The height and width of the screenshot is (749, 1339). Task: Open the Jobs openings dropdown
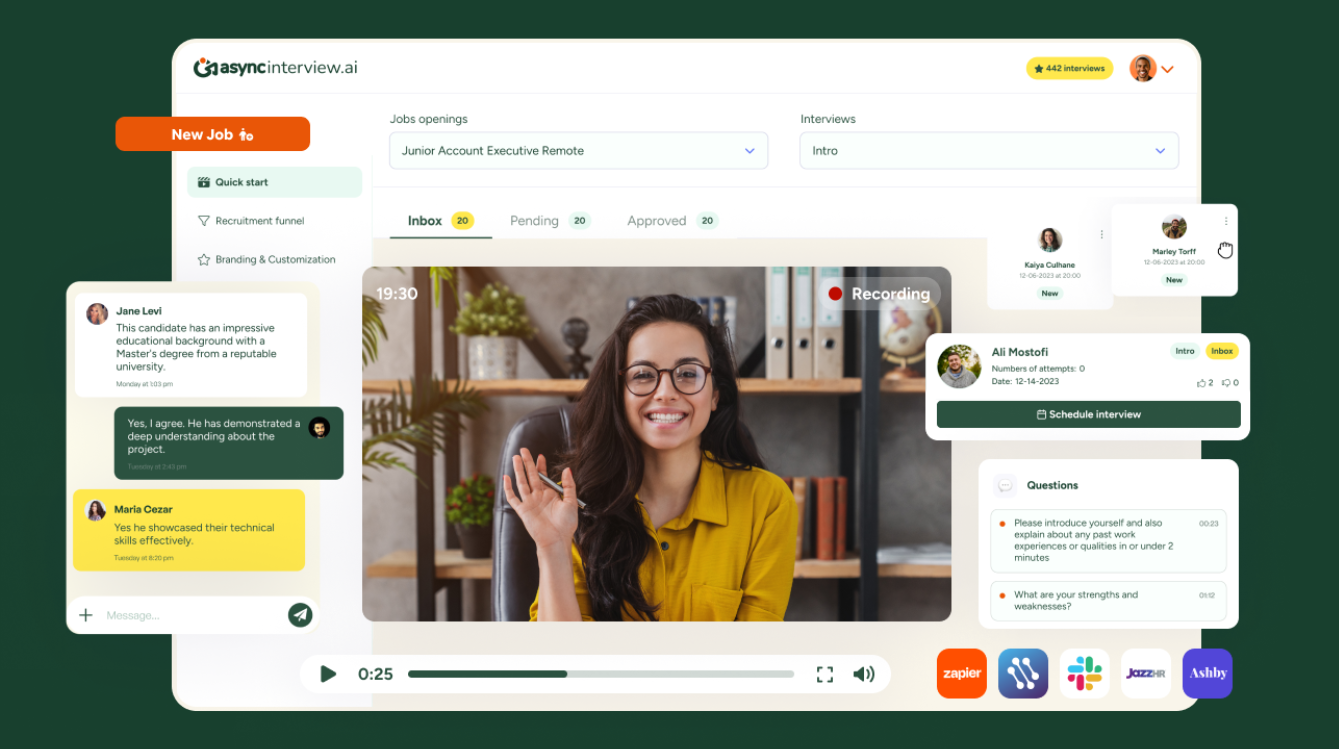pos(578,150)
